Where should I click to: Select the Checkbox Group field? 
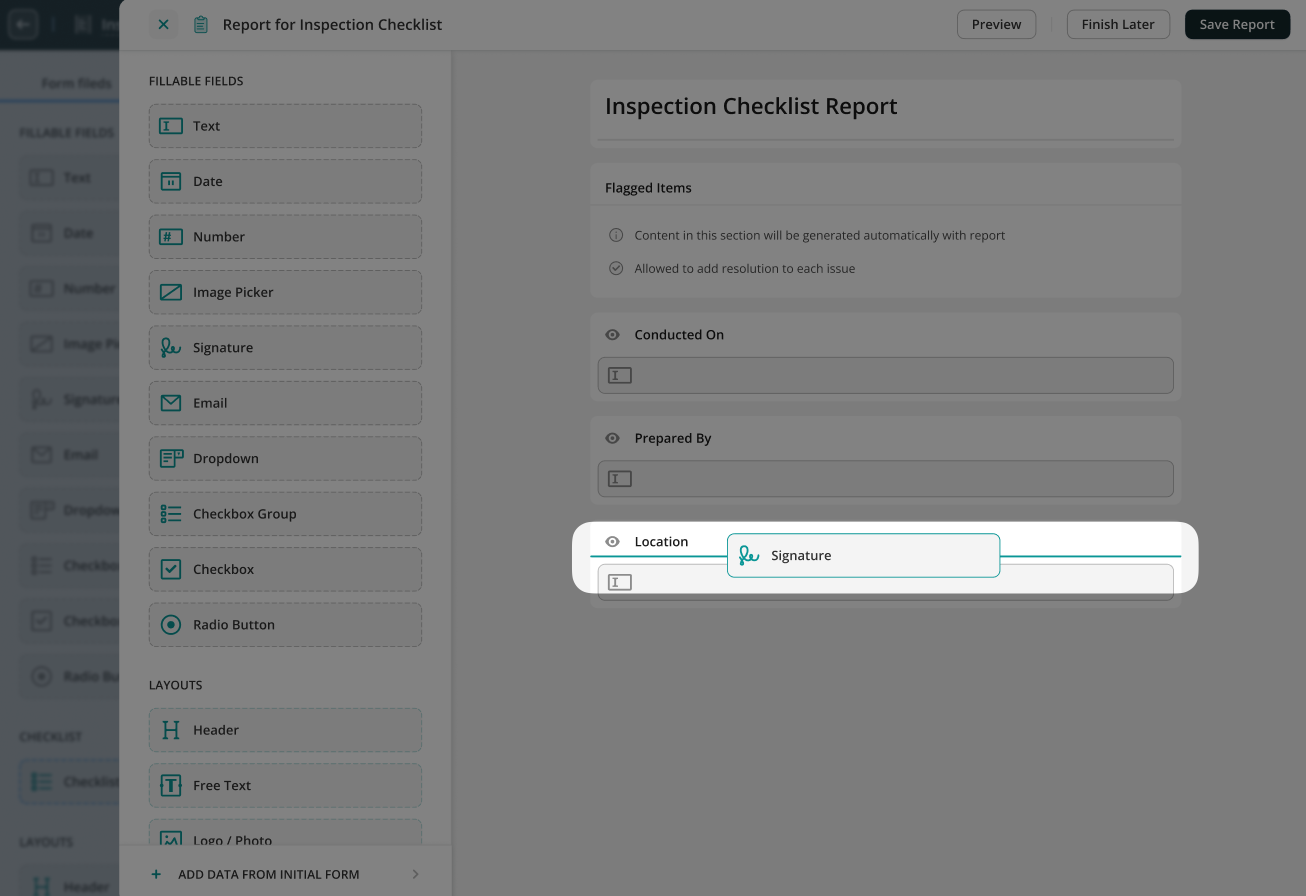(x=285, y=514)
